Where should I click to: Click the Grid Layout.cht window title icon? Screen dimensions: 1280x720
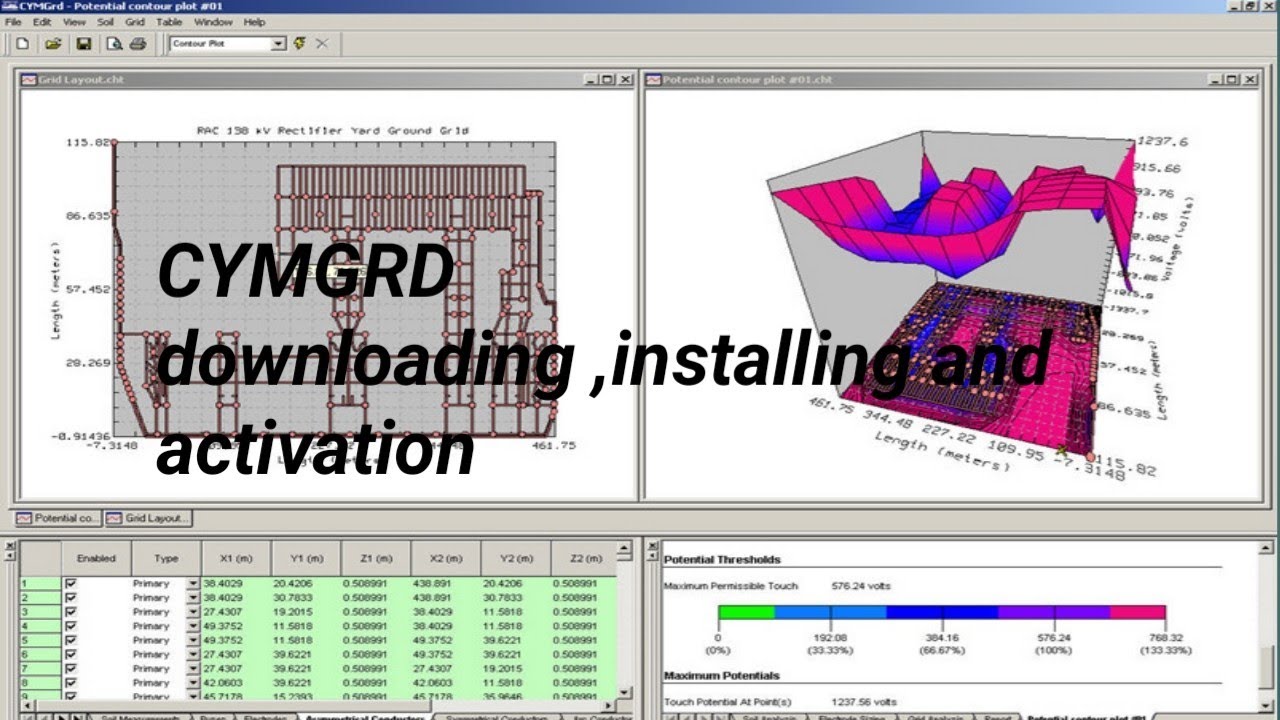(28, 79)
